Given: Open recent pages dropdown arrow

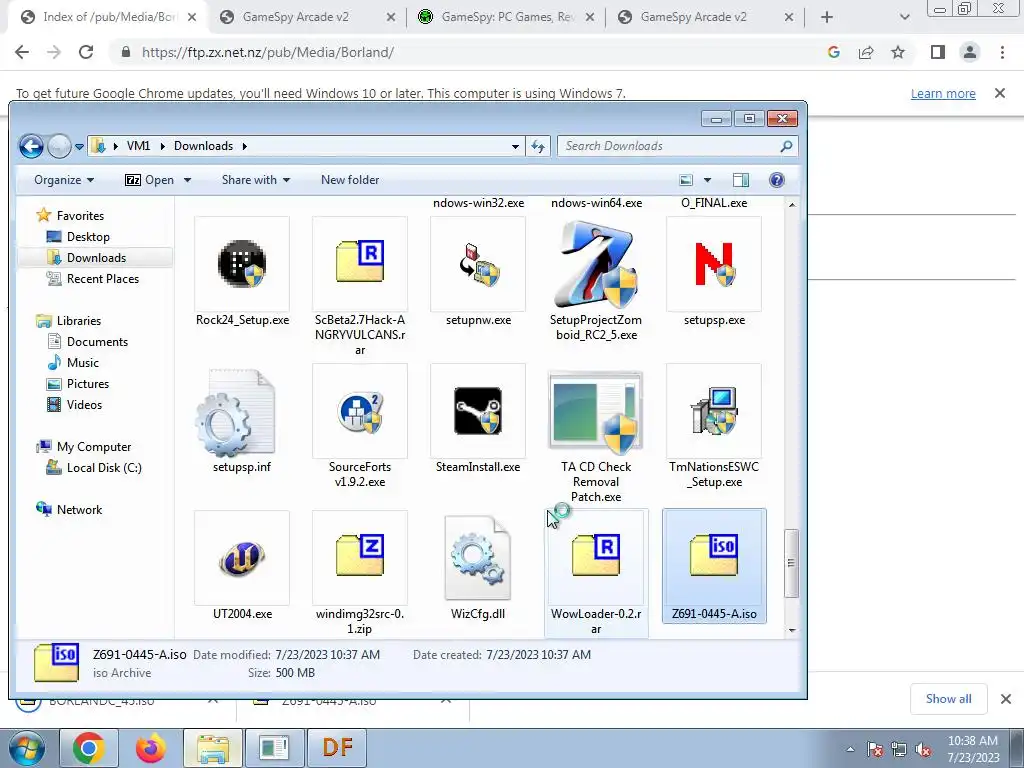Looking at the screenshot, I should (79, 146).
